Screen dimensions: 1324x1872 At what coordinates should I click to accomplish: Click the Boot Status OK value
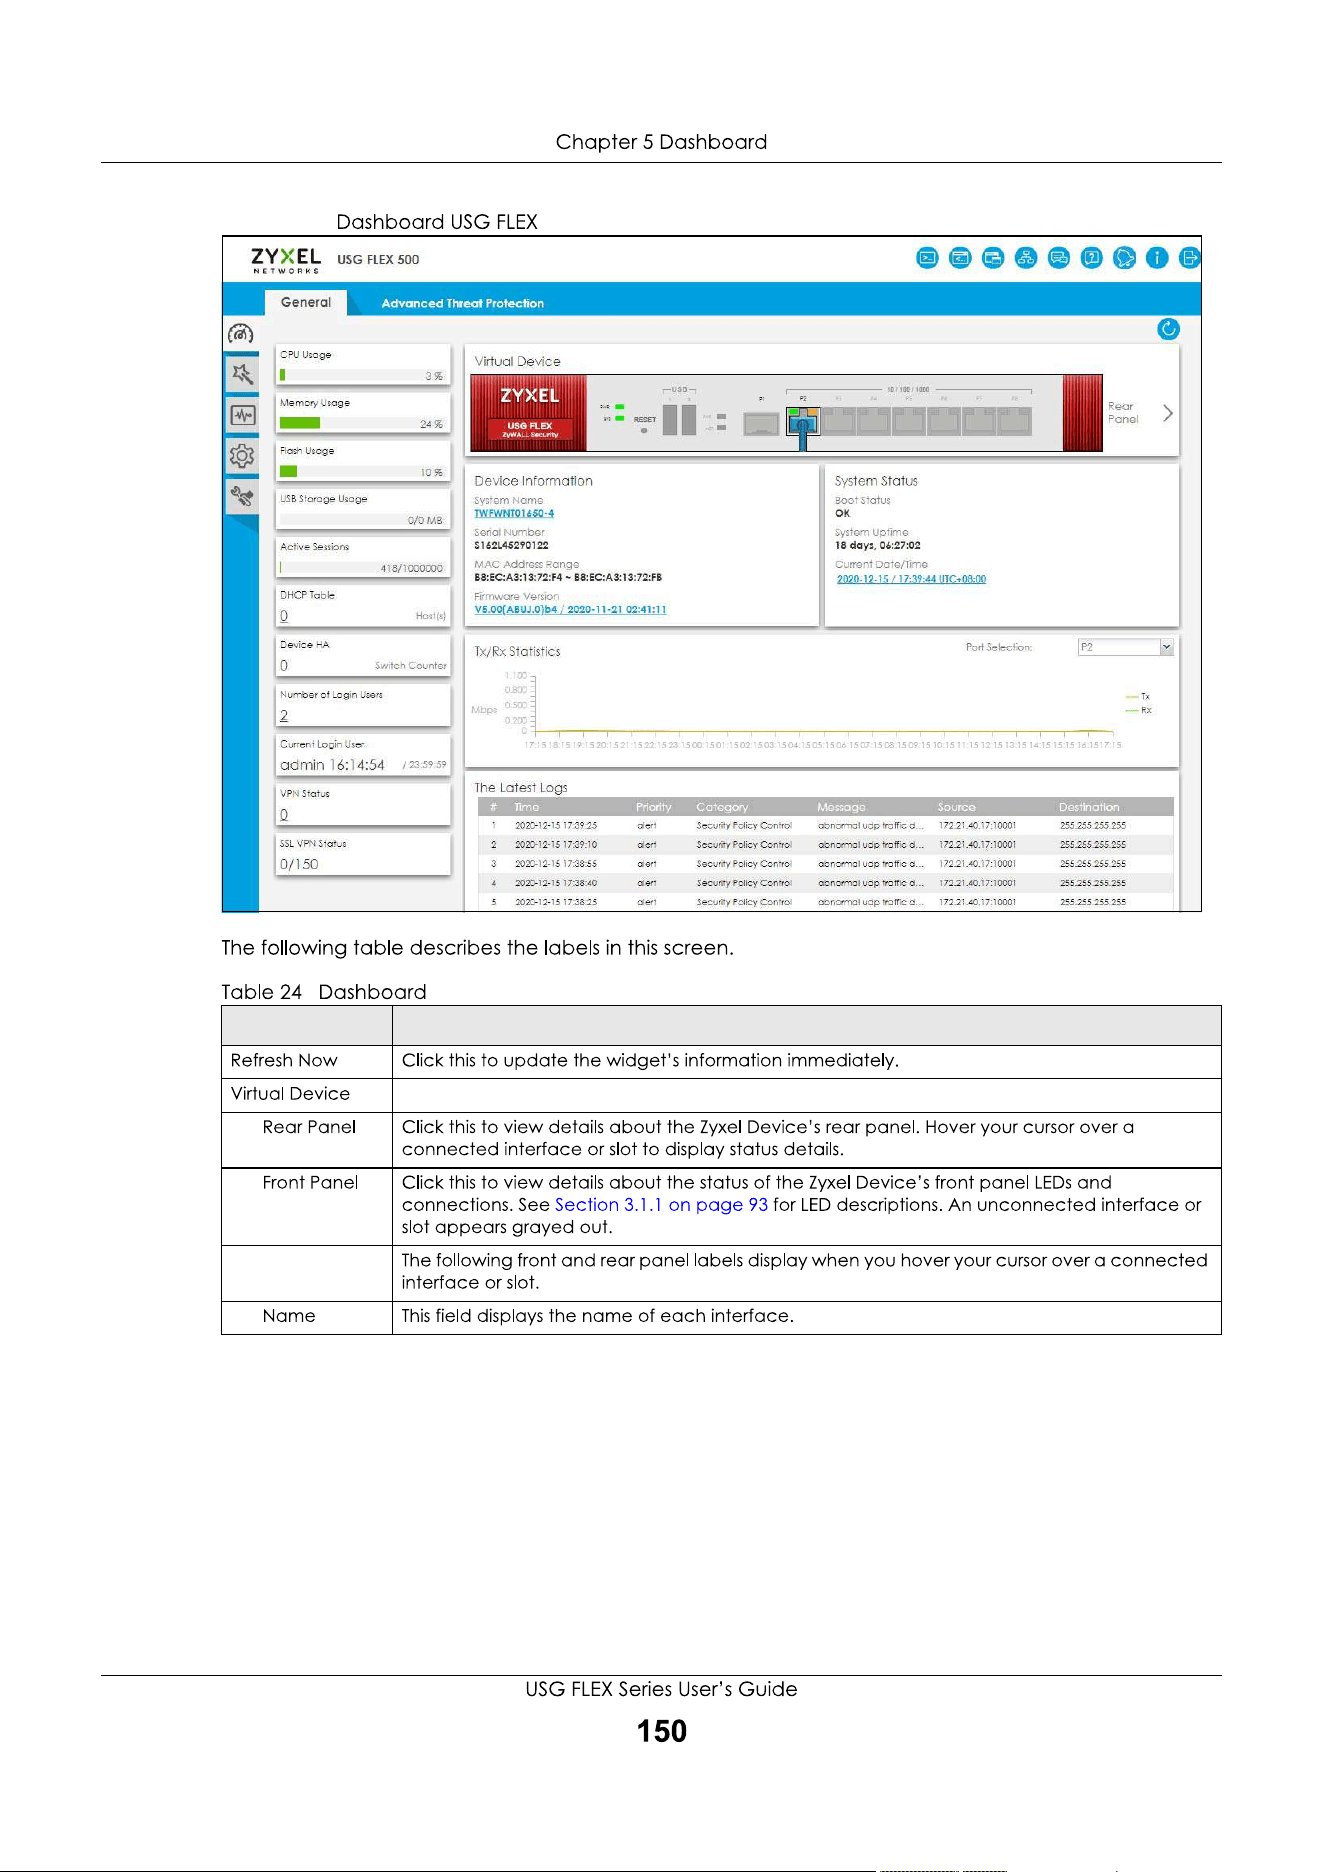843,513
